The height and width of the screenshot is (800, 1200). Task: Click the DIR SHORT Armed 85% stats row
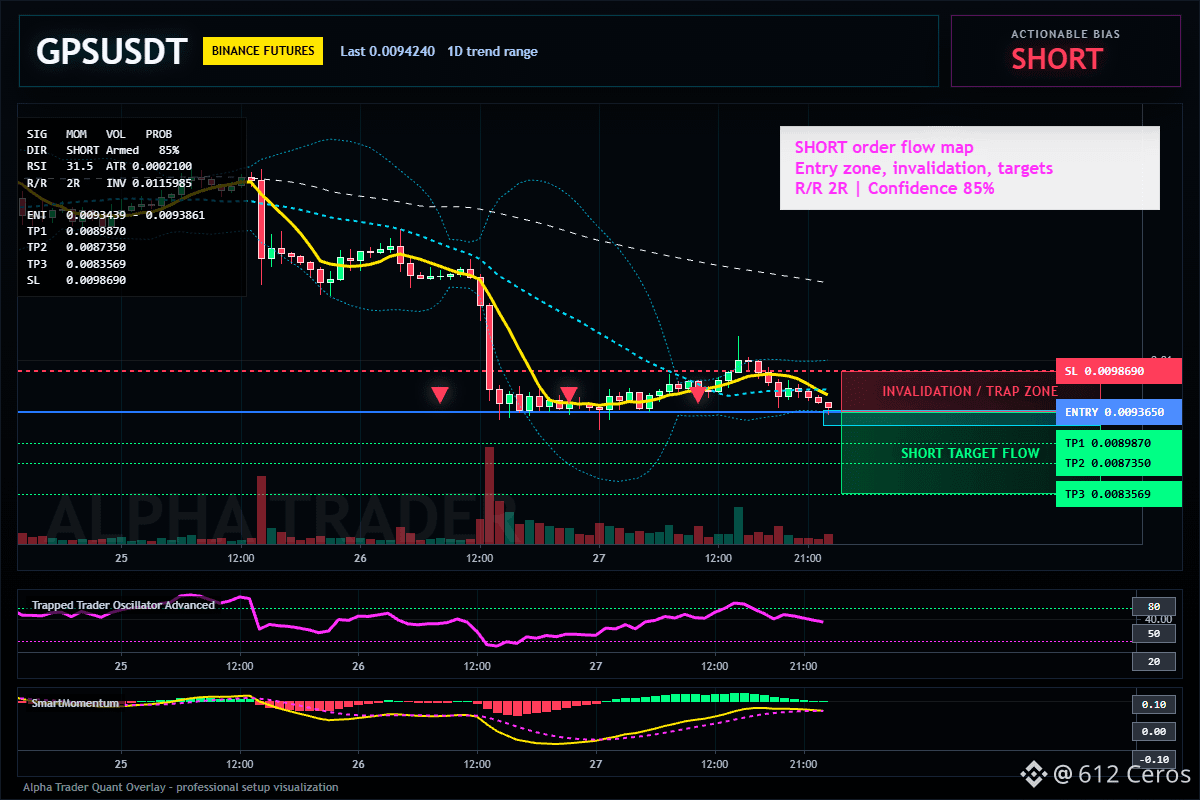103,149
